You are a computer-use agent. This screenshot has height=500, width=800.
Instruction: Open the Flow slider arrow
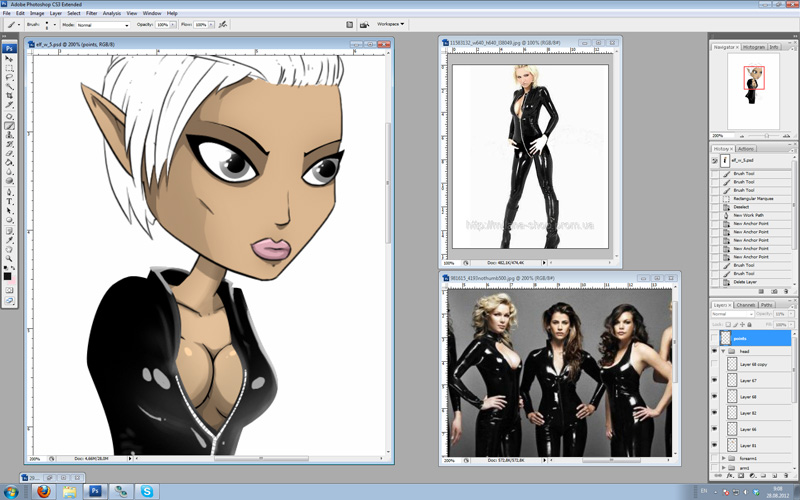[x=211, y=24]
